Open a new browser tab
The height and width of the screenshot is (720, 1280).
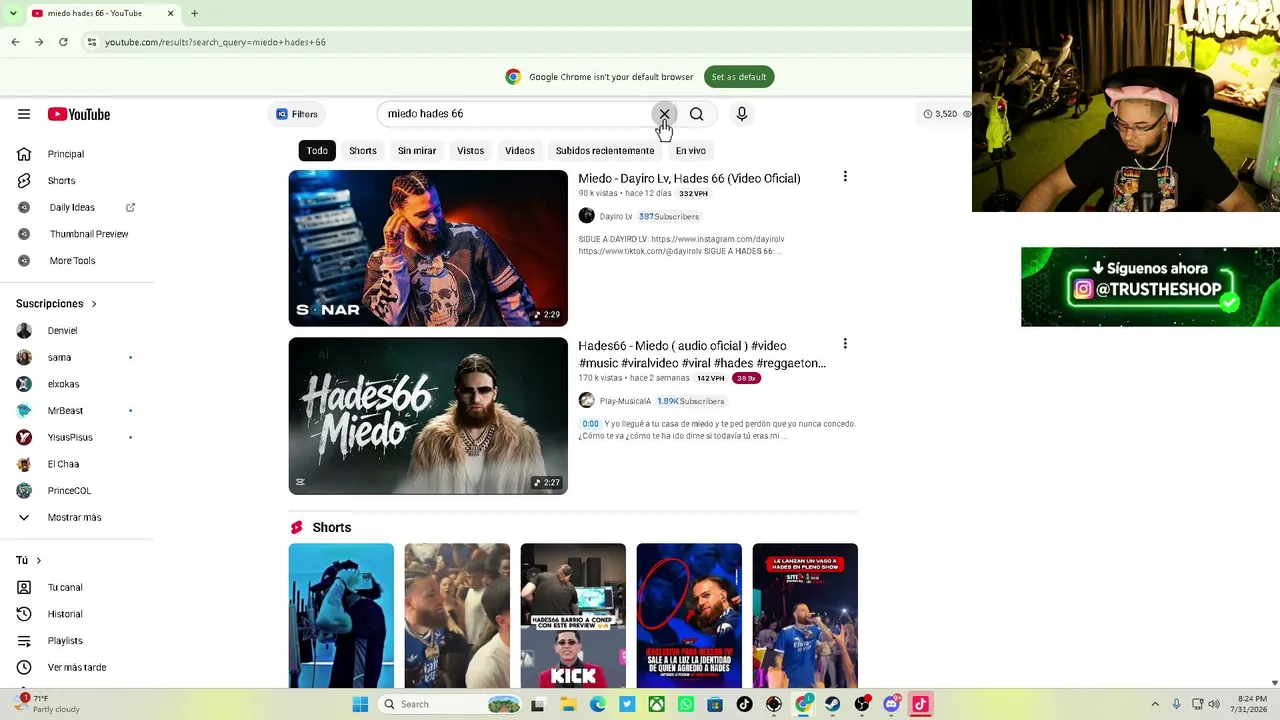[194, 13]
